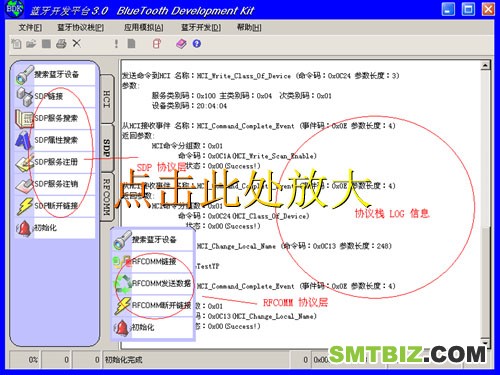Image resolution: width=500 pixels, height=375 pixels.
Task: Click the open folder toolbar icon
Action: [31, 44]
